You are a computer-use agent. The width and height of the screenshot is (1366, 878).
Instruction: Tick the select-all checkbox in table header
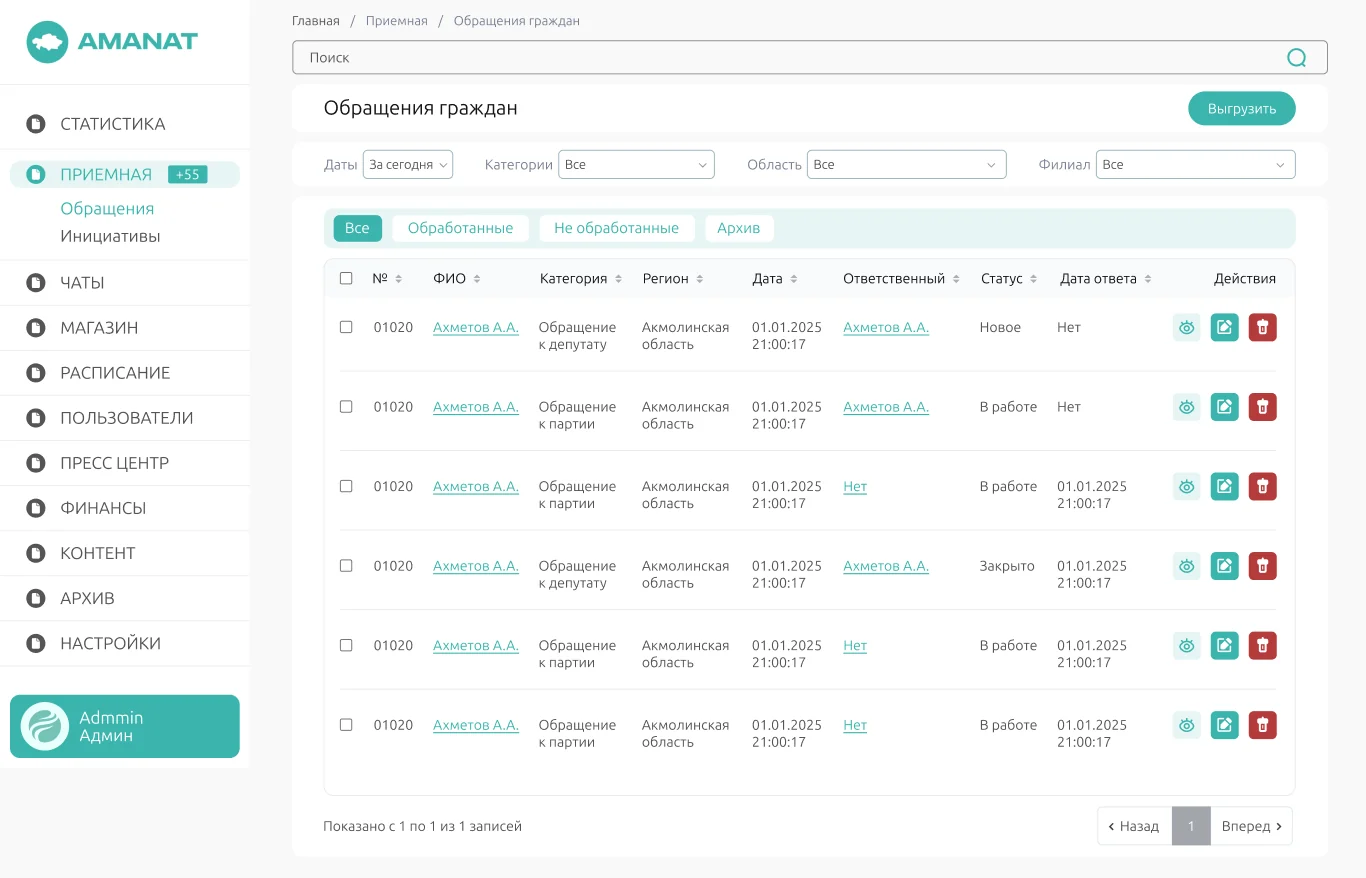point(346,278)
